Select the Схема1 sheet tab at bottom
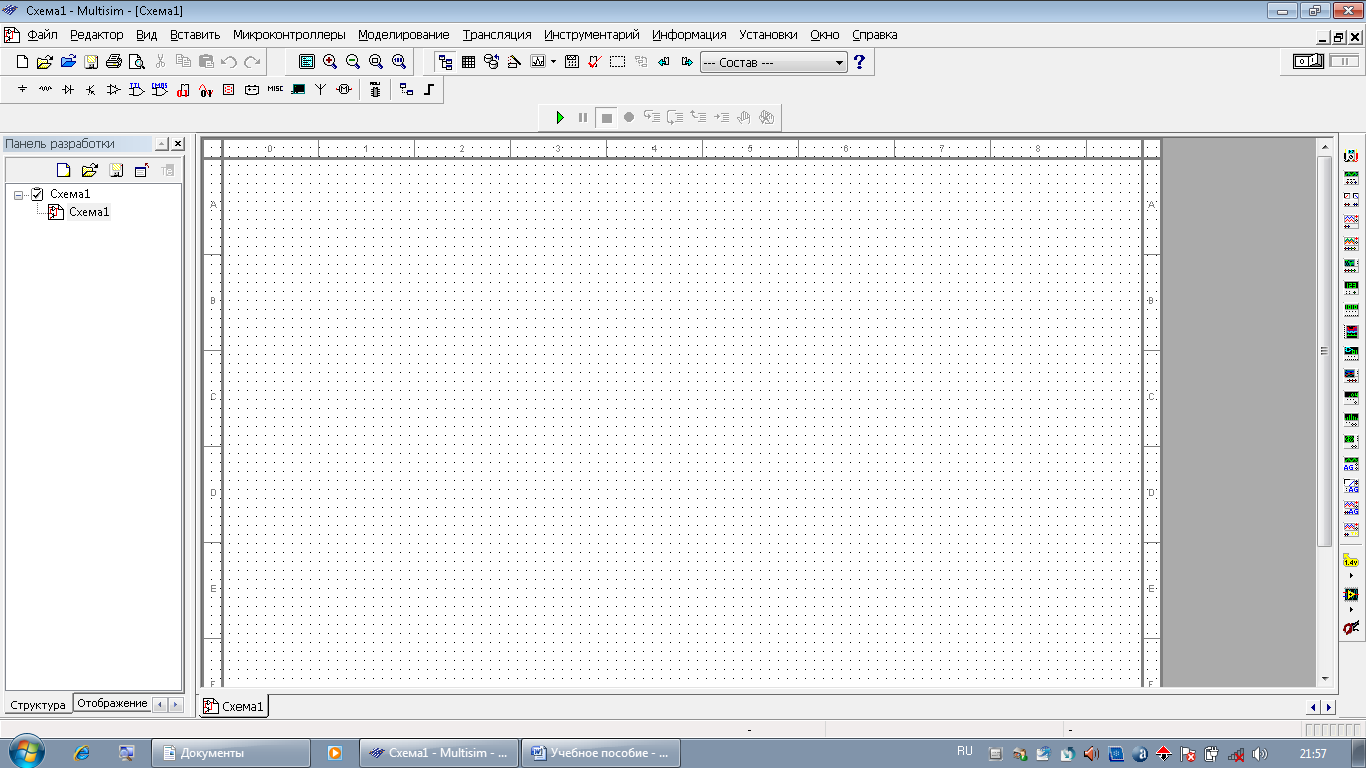This screenshot has width=1366, height=768. tap(234, 706)
